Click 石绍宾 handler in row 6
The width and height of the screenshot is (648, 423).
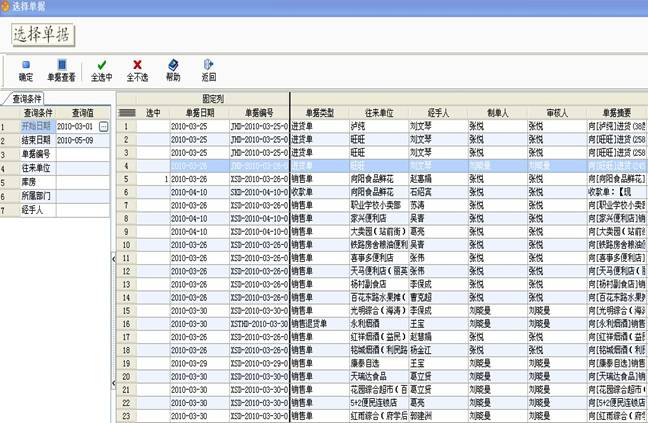click(x=421, y=192)
